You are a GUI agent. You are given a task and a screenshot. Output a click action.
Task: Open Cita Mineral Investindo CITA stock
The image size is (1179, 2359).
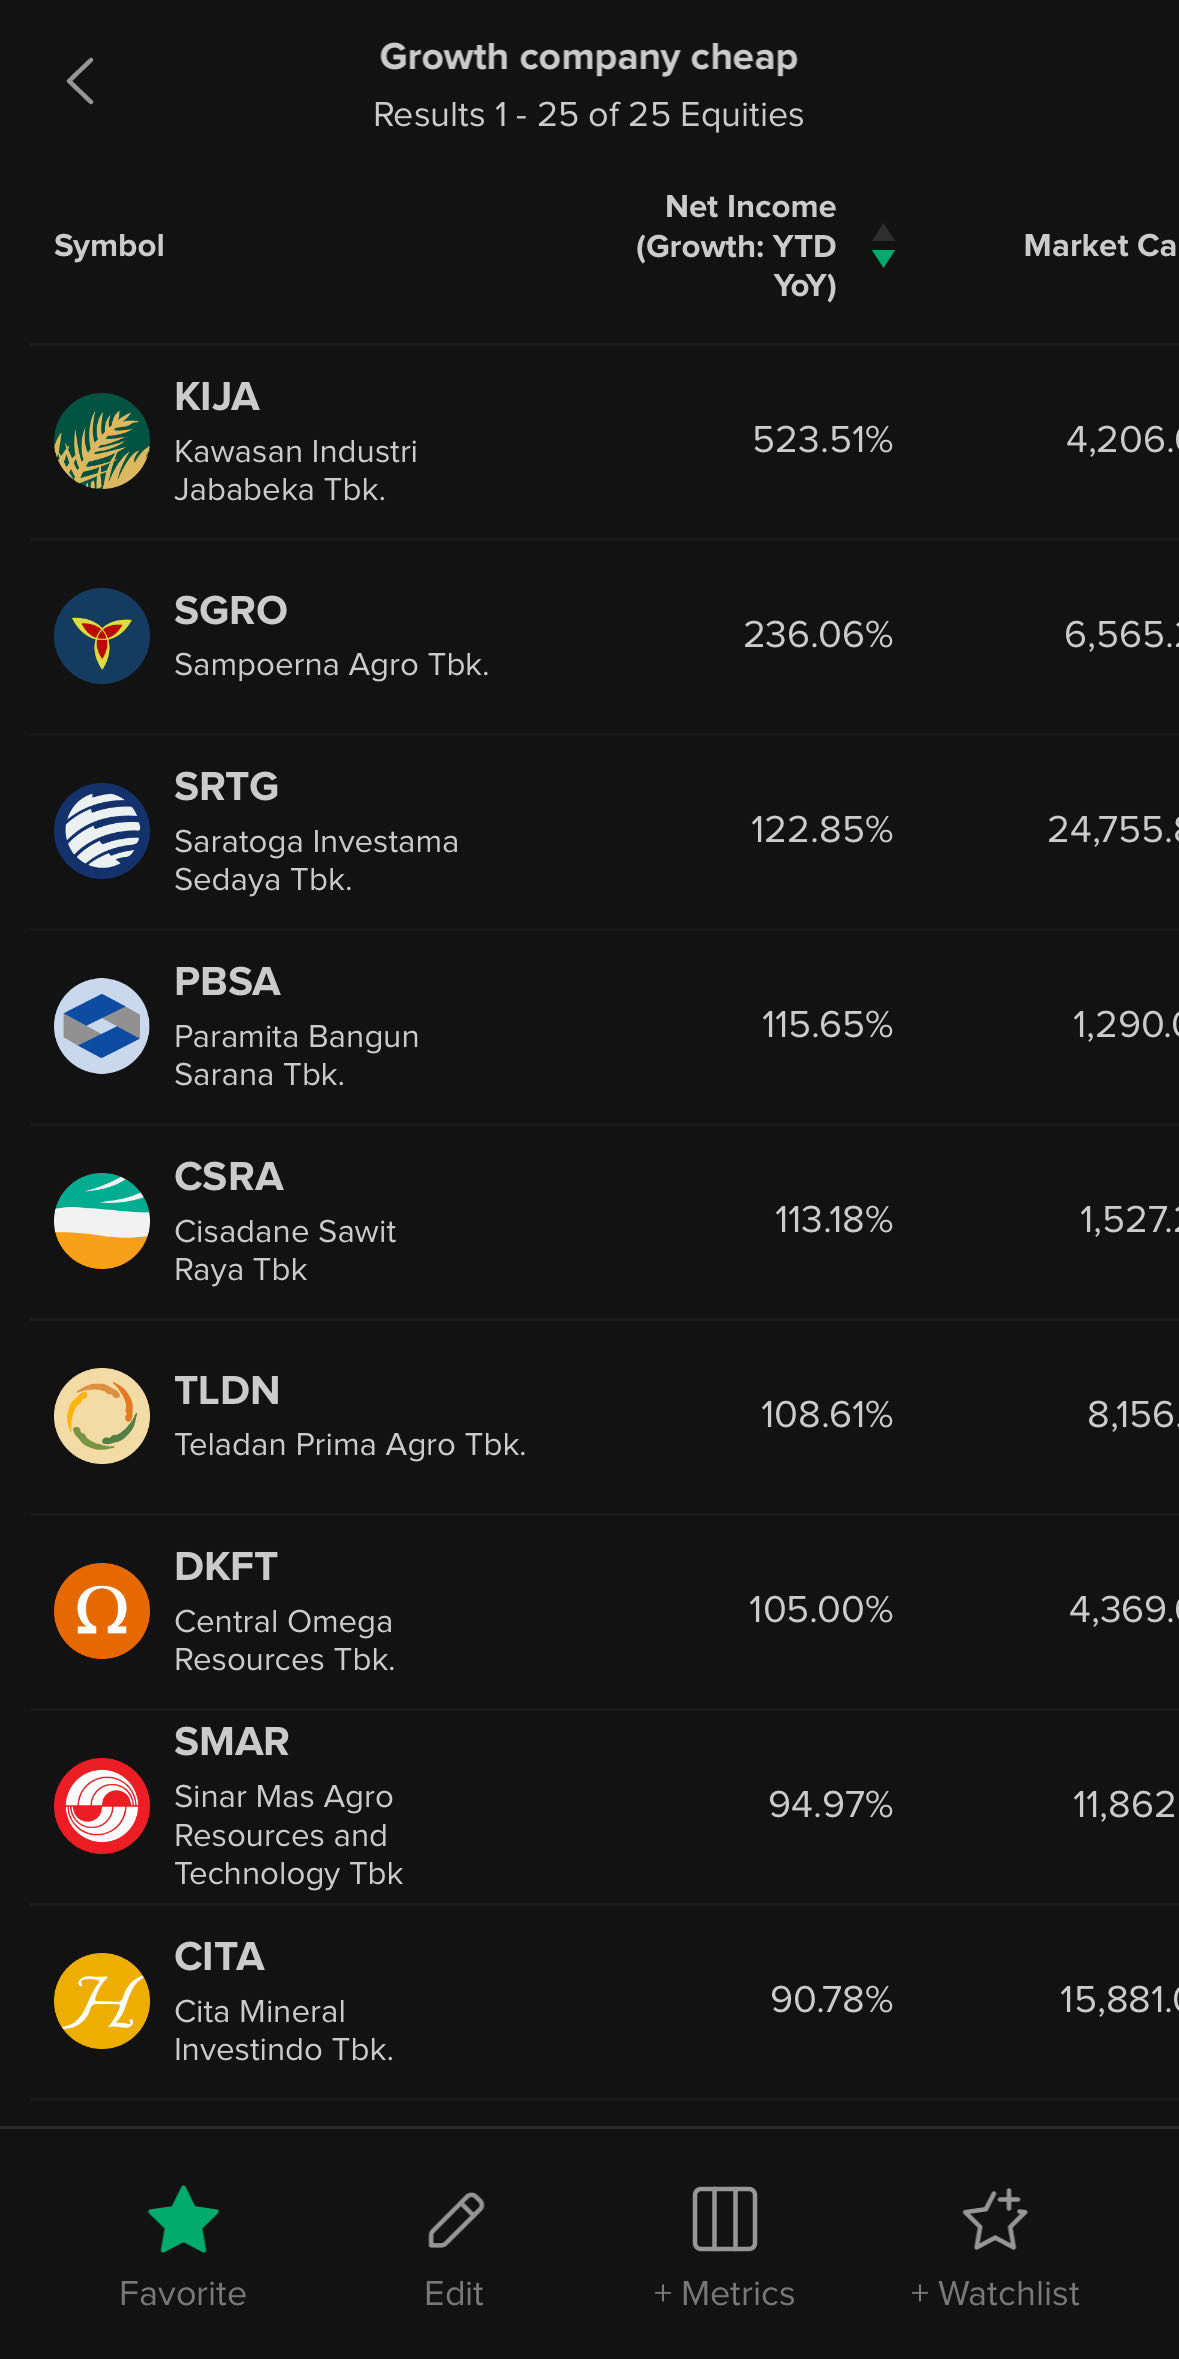click(x=604, y=2001)
